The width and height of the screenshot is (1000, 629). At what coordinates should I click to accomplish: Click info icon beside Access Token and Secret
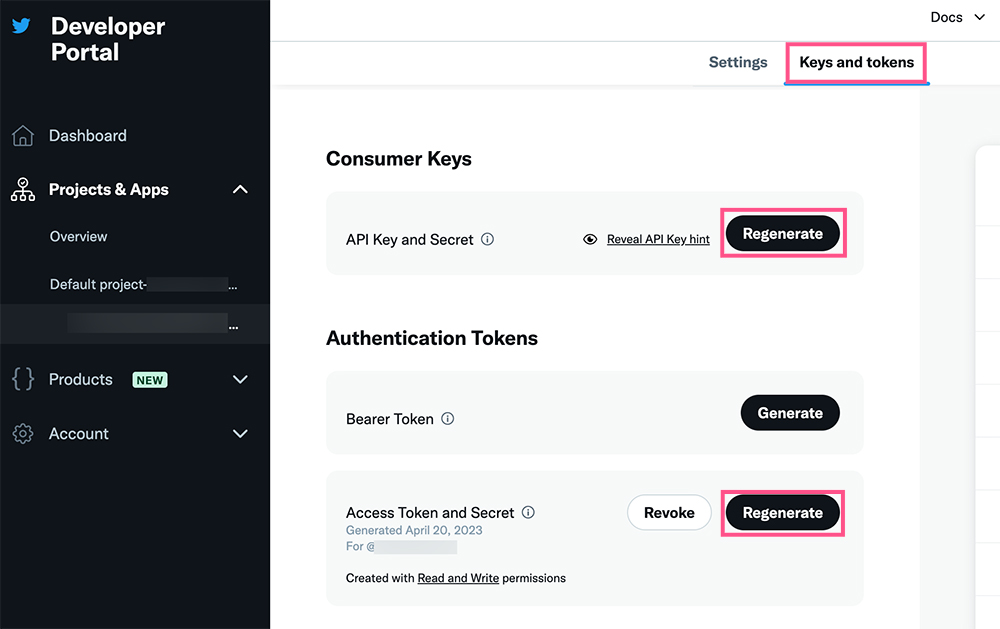point(528,512)
